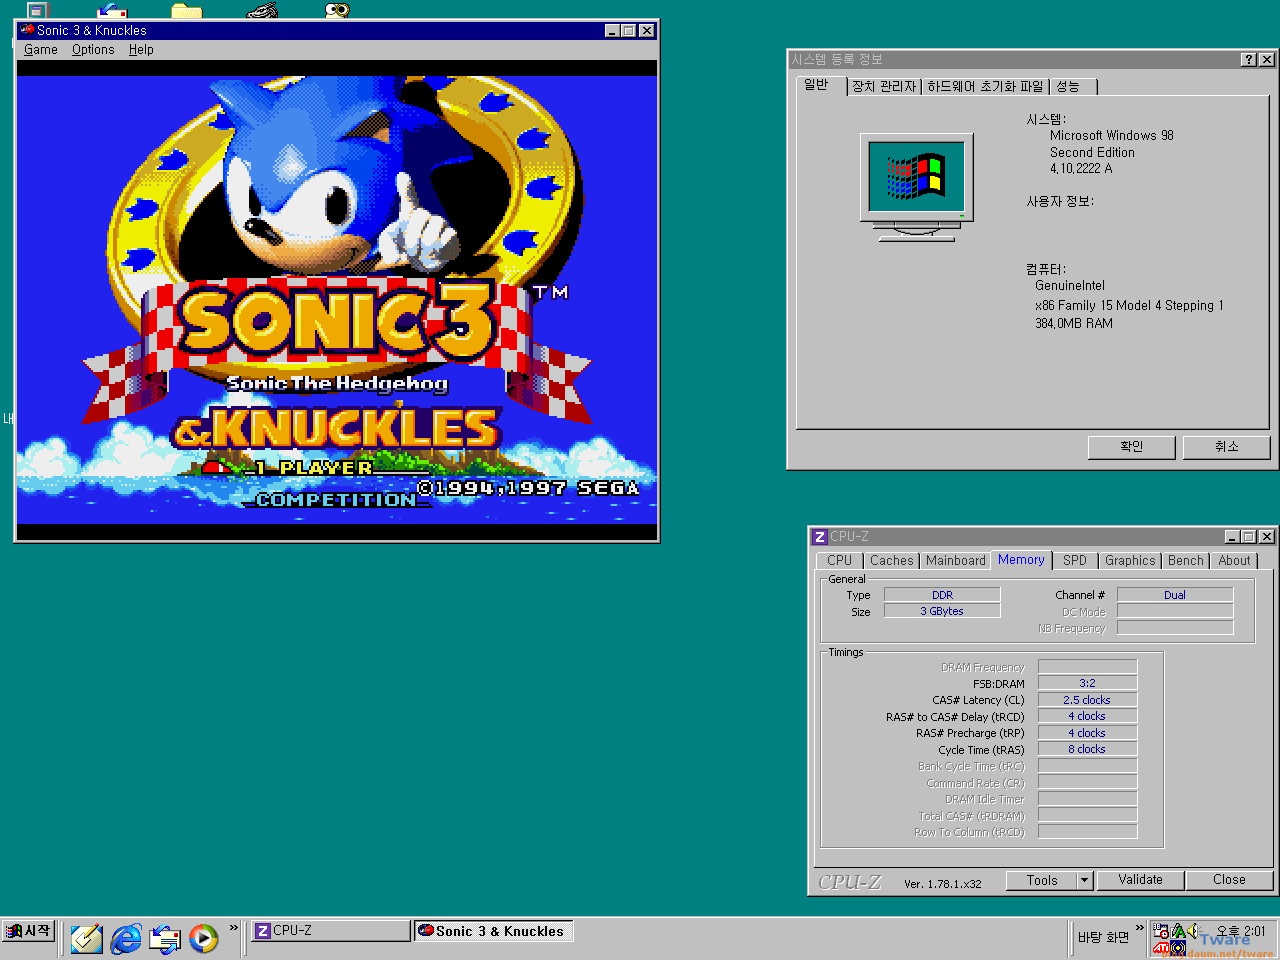This screenshot has width=1280, height=960.
Task: Click the IME language tray icon
Action: pyautogui.click(x=1178, y=931)
